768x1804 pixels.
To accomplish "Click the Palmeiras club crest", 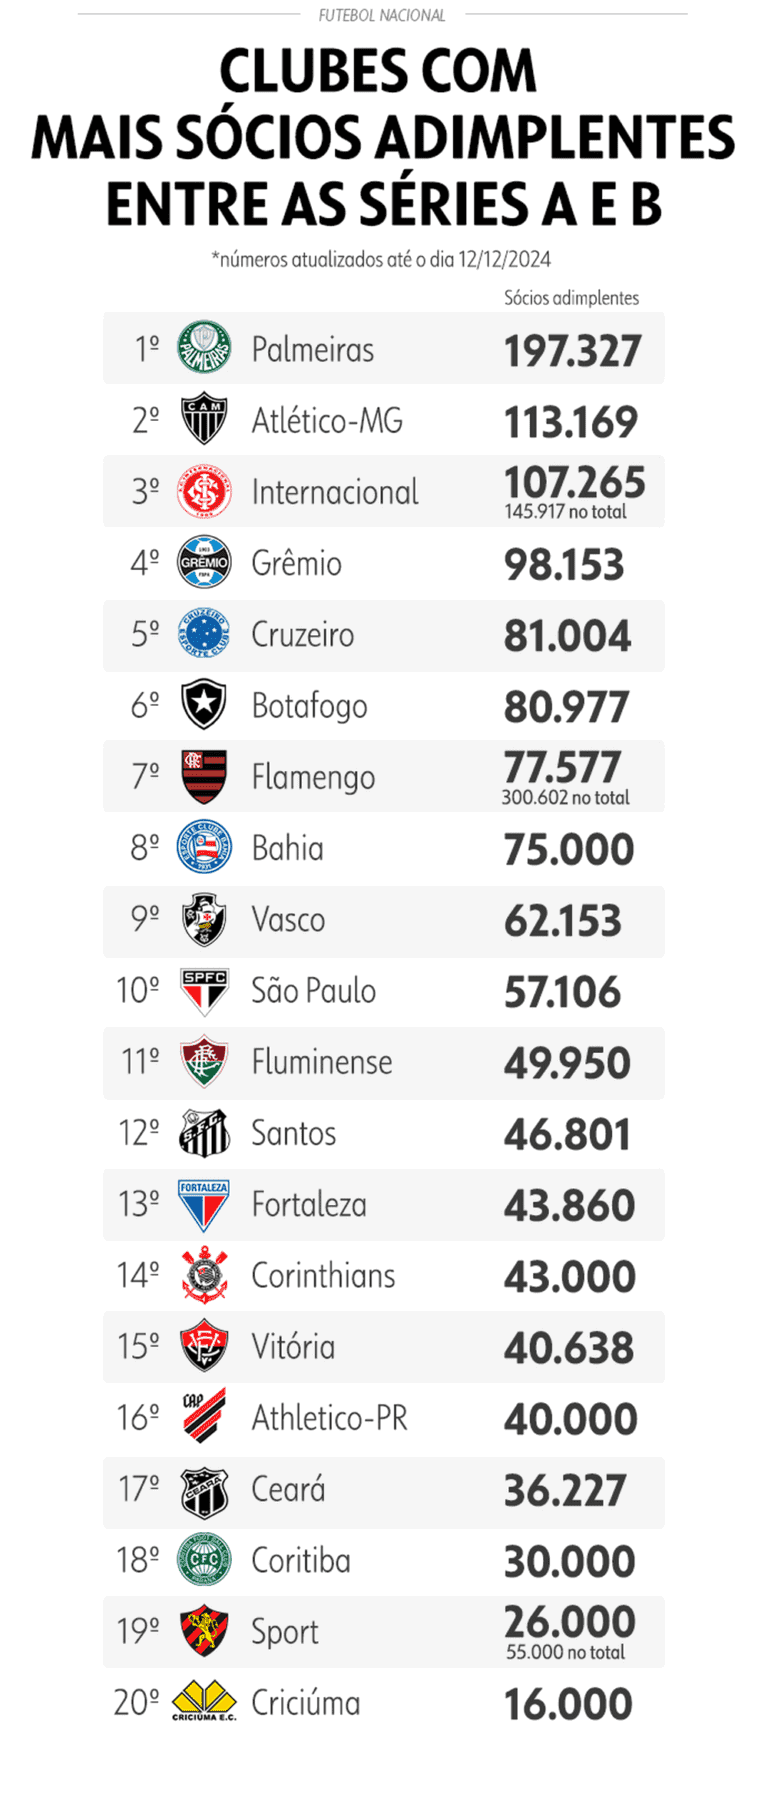I will coord(204,349).
